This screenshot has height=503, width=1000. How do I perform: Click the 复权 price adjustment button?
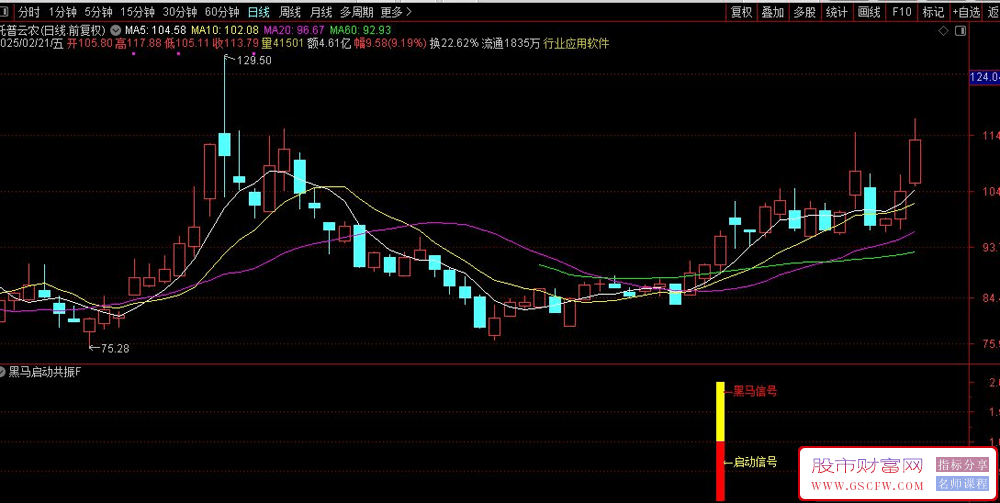pos(742,11)
